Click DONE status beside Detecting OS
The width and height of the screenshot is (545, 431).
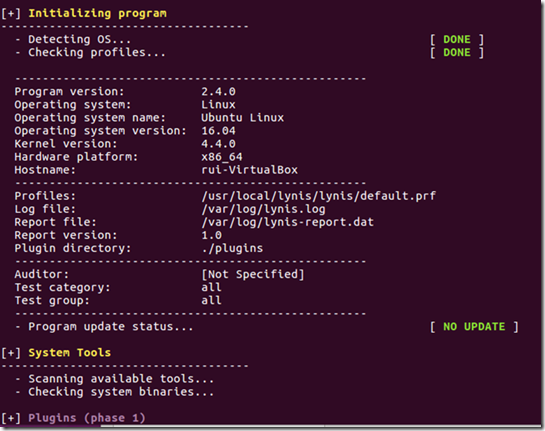coord(457,39)
